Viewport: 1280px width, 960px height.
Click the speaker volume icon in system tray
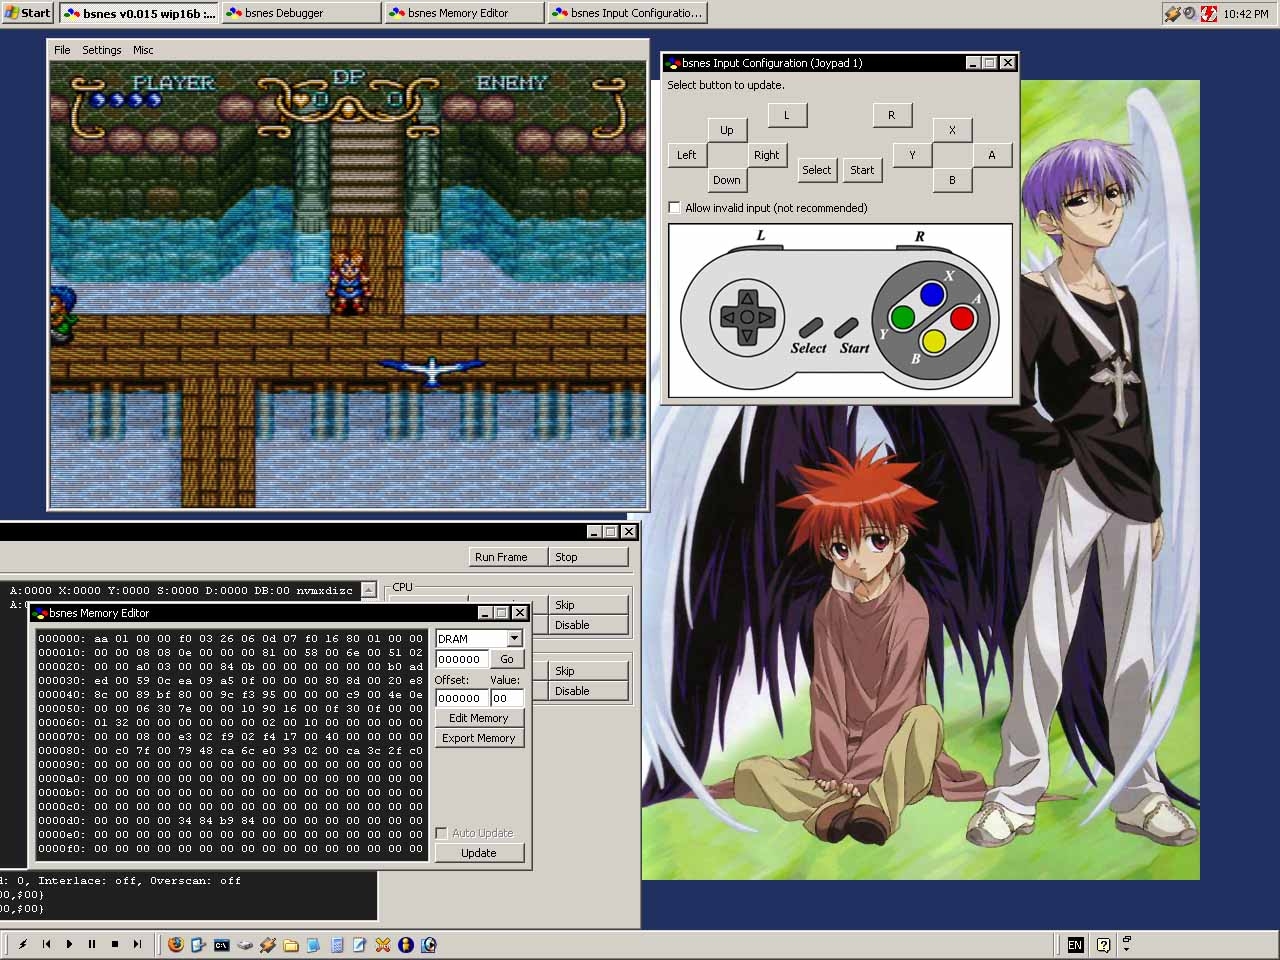click(x=1189, y=13)
